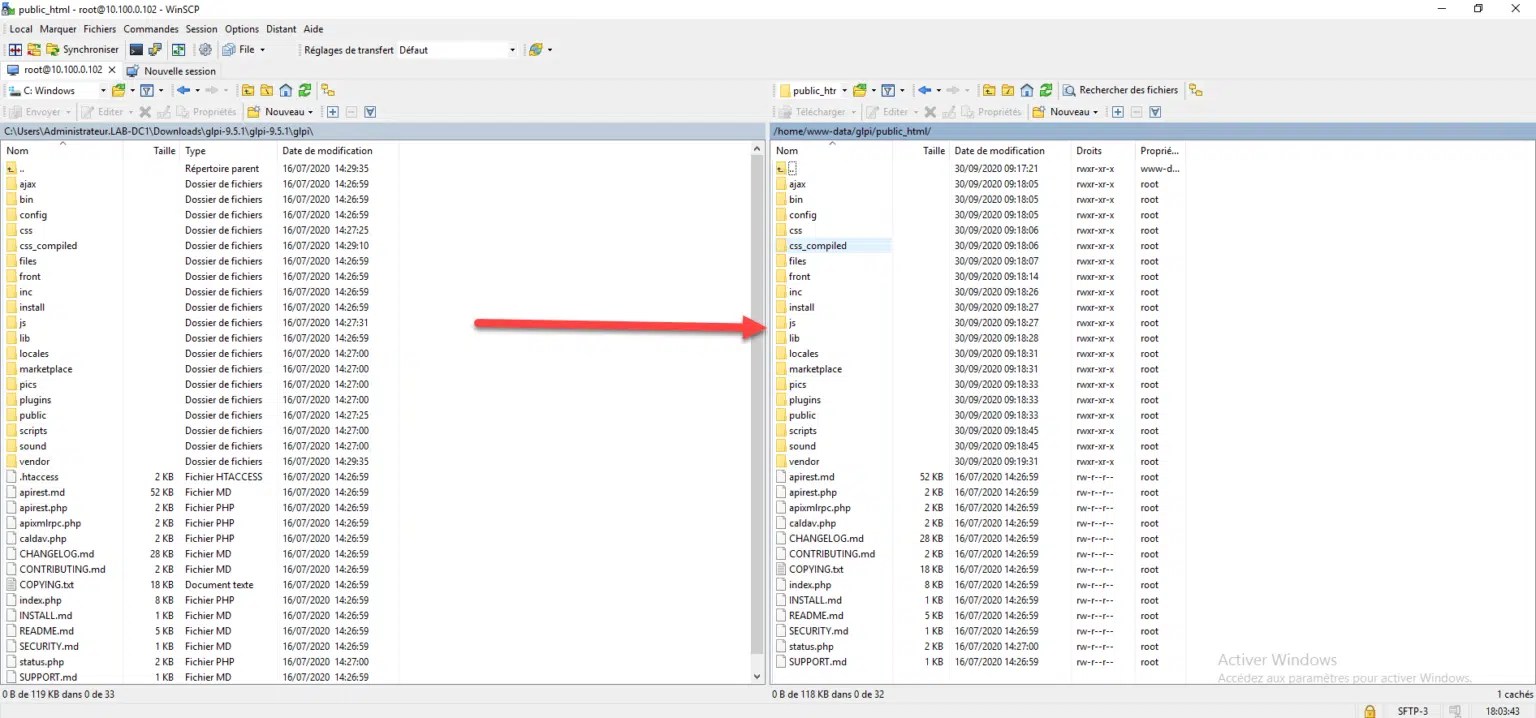Open the Marquer menu
Image resolution: width=1536 pixels, height=718 pixels.
point(58,29)
